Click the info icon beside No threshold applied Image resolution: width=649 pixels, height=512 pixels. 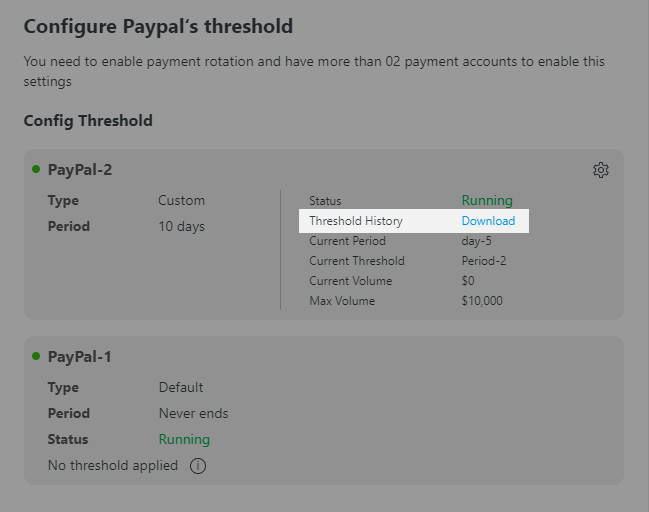pos(198,466)
